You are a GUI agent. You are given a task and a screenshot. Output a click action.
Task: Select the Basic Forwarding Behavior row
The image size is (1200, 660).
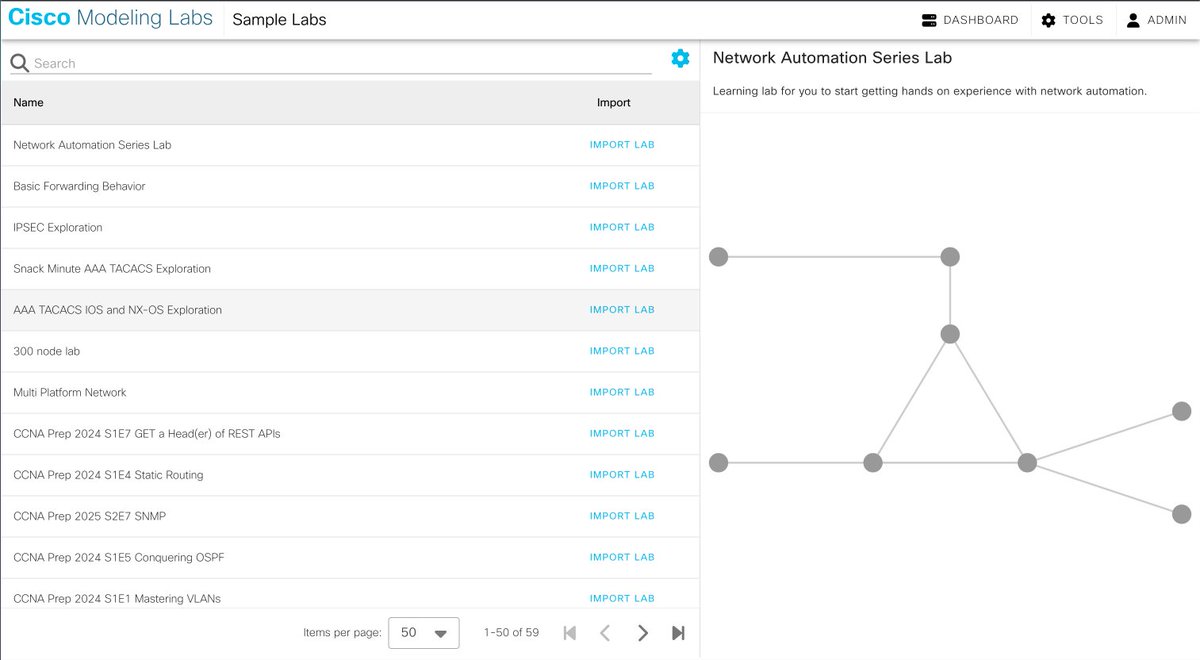(350, 186)
